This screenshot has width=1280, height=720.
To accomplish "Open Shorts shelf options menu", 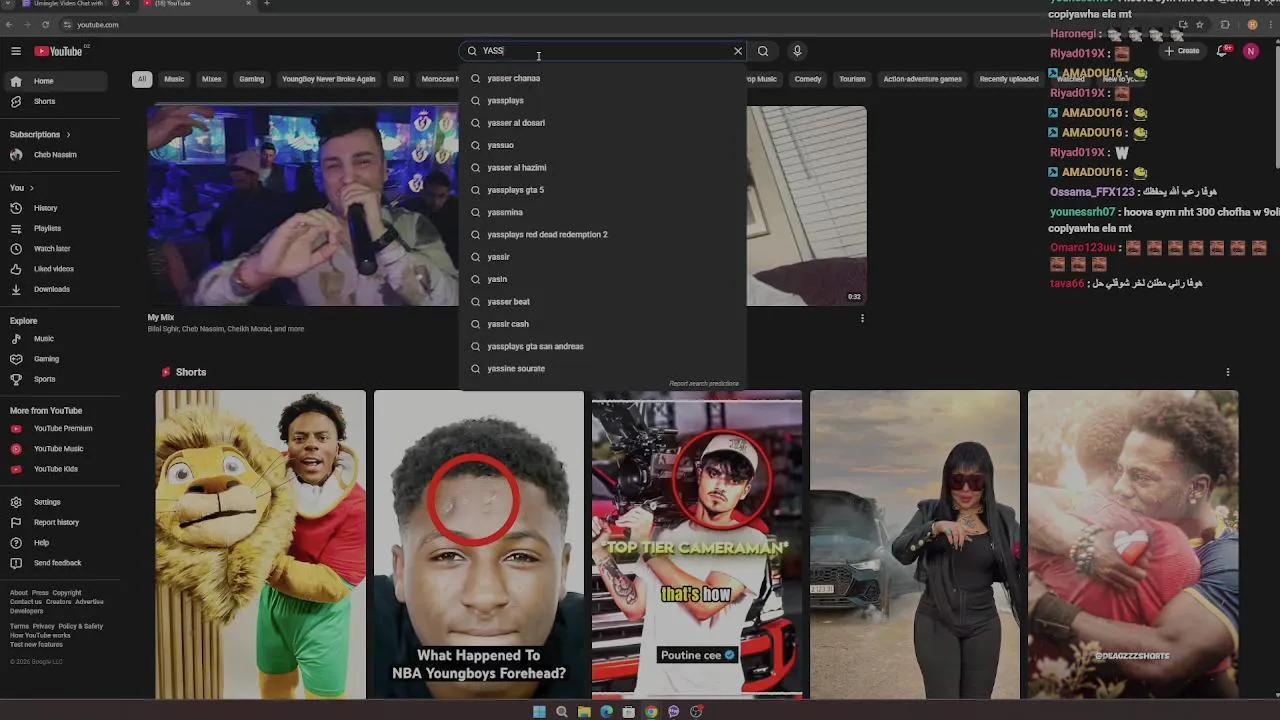I will (x=1228, y=372).
